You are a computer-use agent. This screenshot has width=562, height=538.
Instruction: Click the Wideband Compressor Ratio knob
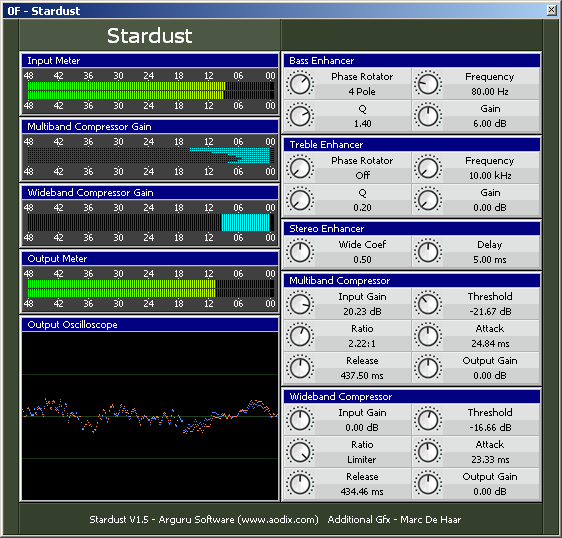(x=300, y=452)
